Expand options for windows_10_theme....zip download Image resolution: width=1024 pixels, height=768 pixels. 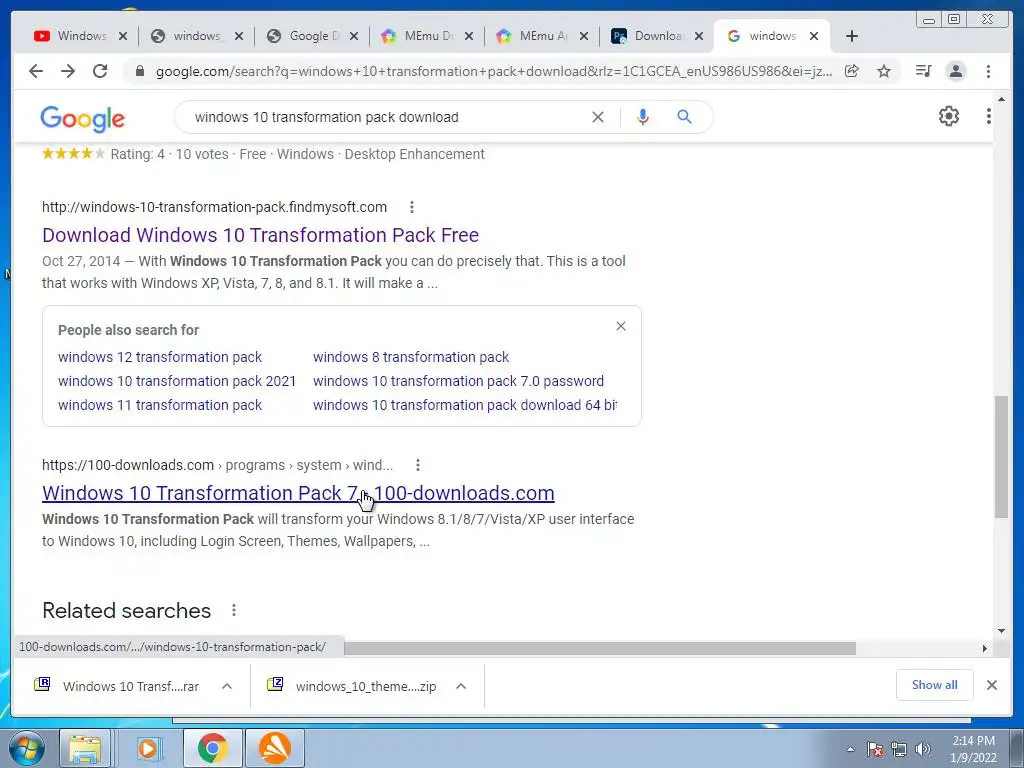(460, 686)
